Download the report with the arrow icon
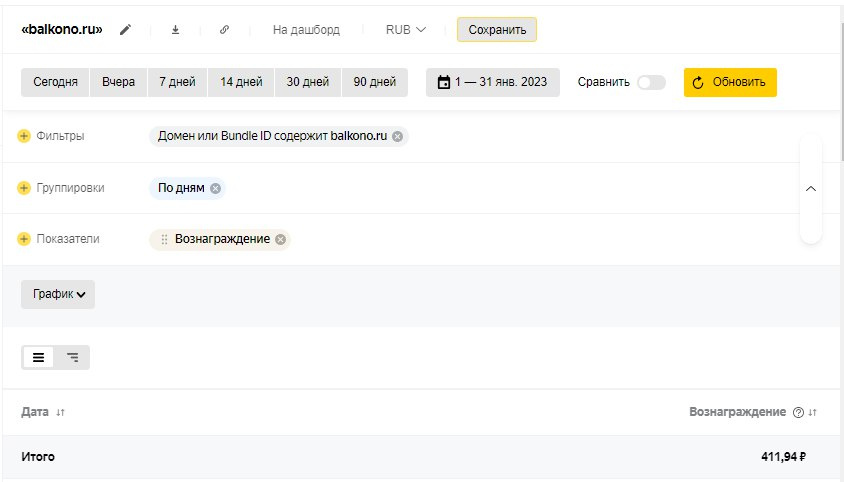844x482 pixels. coord(175,30)
